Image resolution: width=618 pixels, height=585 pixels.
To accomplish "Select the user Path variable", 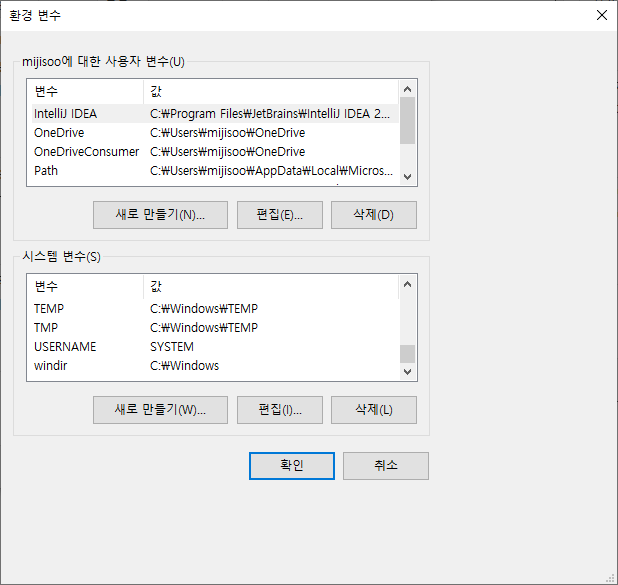I will coord(215,170).
